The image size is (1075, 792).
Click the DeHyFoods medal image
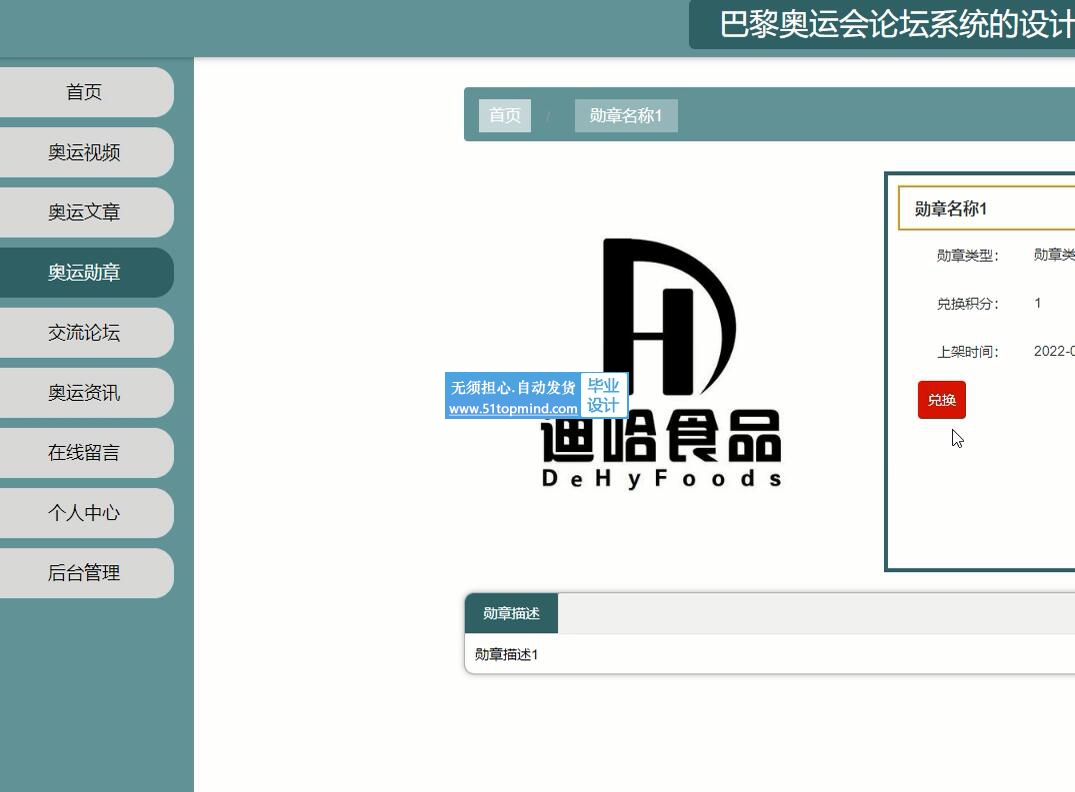(662, 363)
